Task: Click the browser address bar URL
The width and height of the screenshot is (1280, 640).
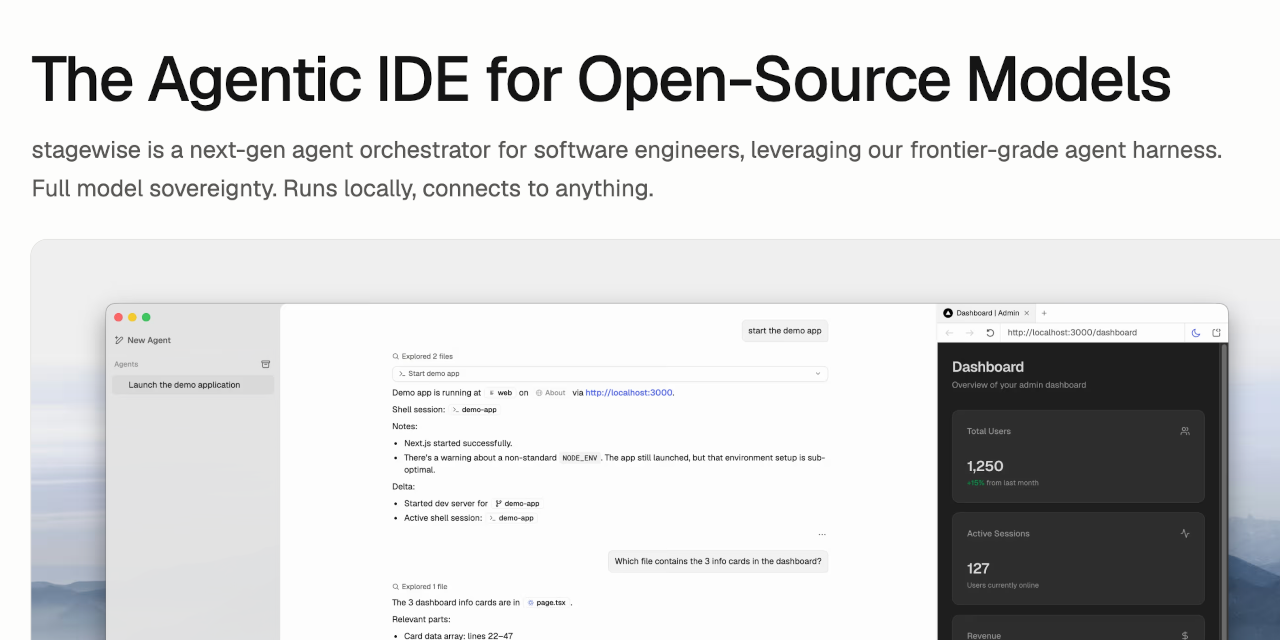Action: 1072,333
